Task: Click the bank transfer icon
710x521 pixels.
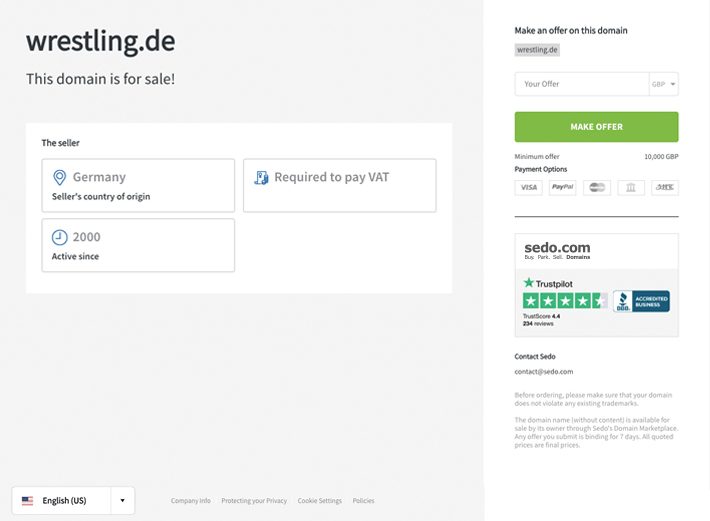Action: 631,187
